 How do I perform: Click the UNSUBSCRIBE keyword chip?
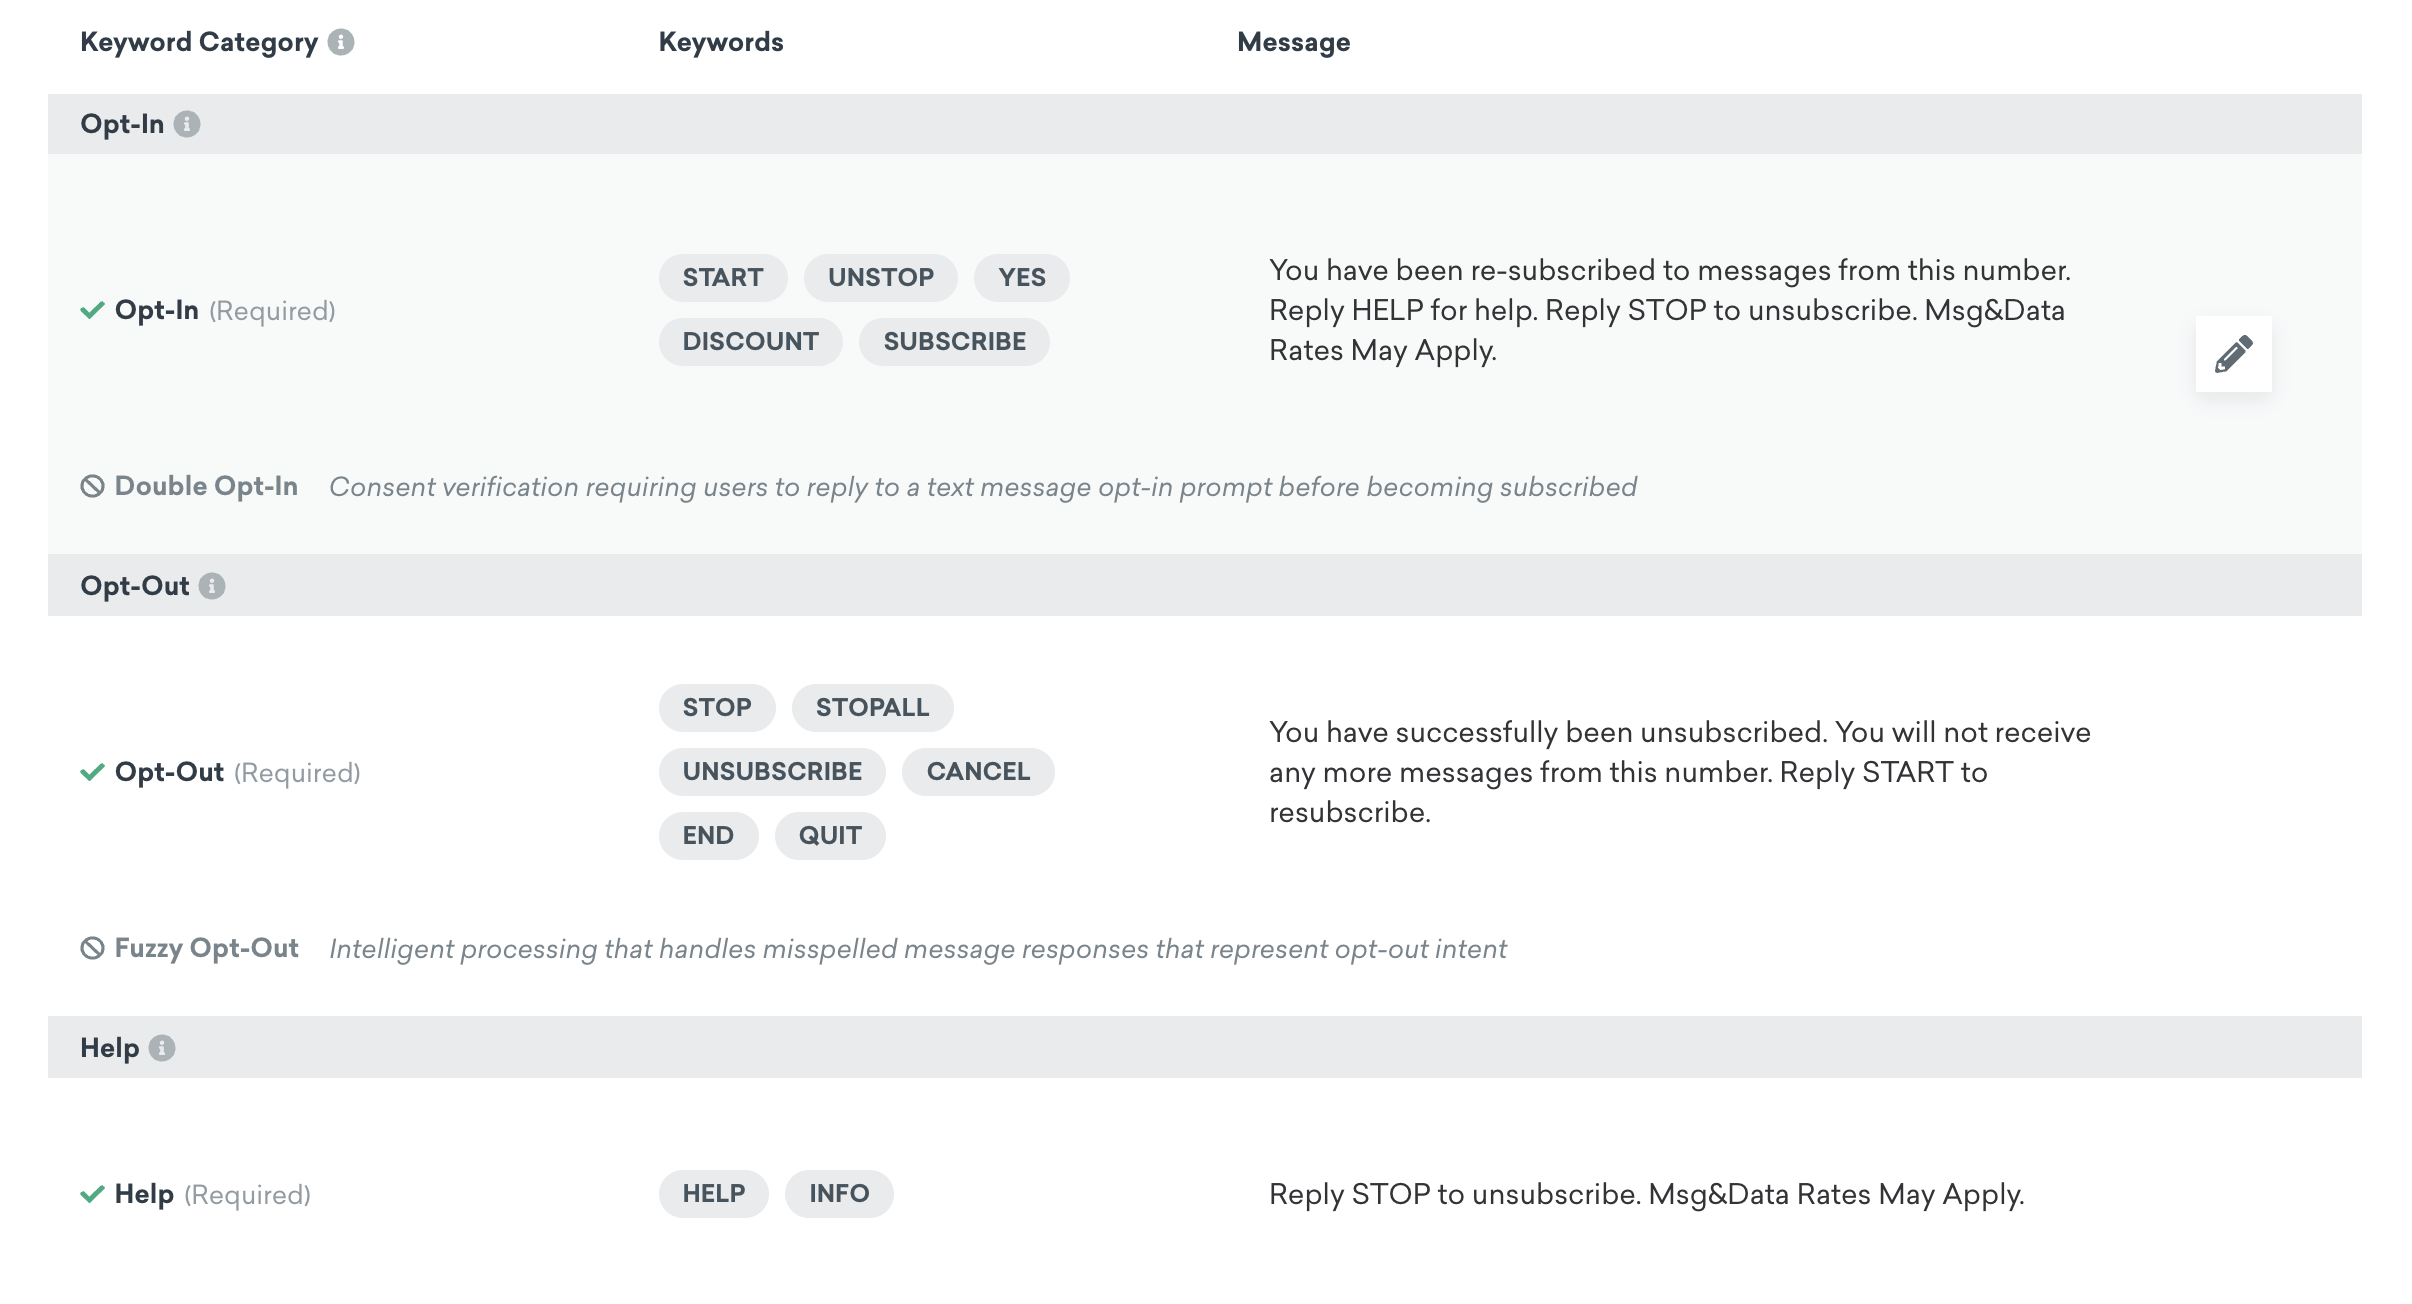tap(772, 772)
